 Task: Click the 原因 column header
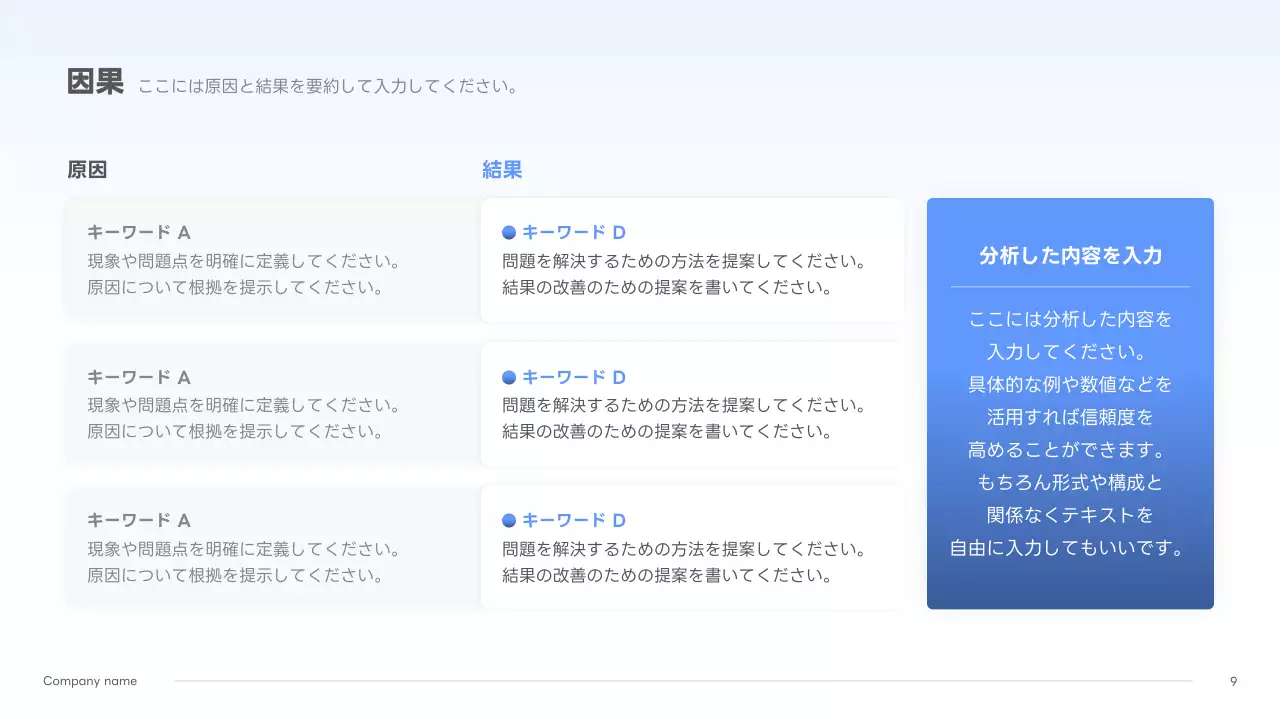tap(87, 169)
